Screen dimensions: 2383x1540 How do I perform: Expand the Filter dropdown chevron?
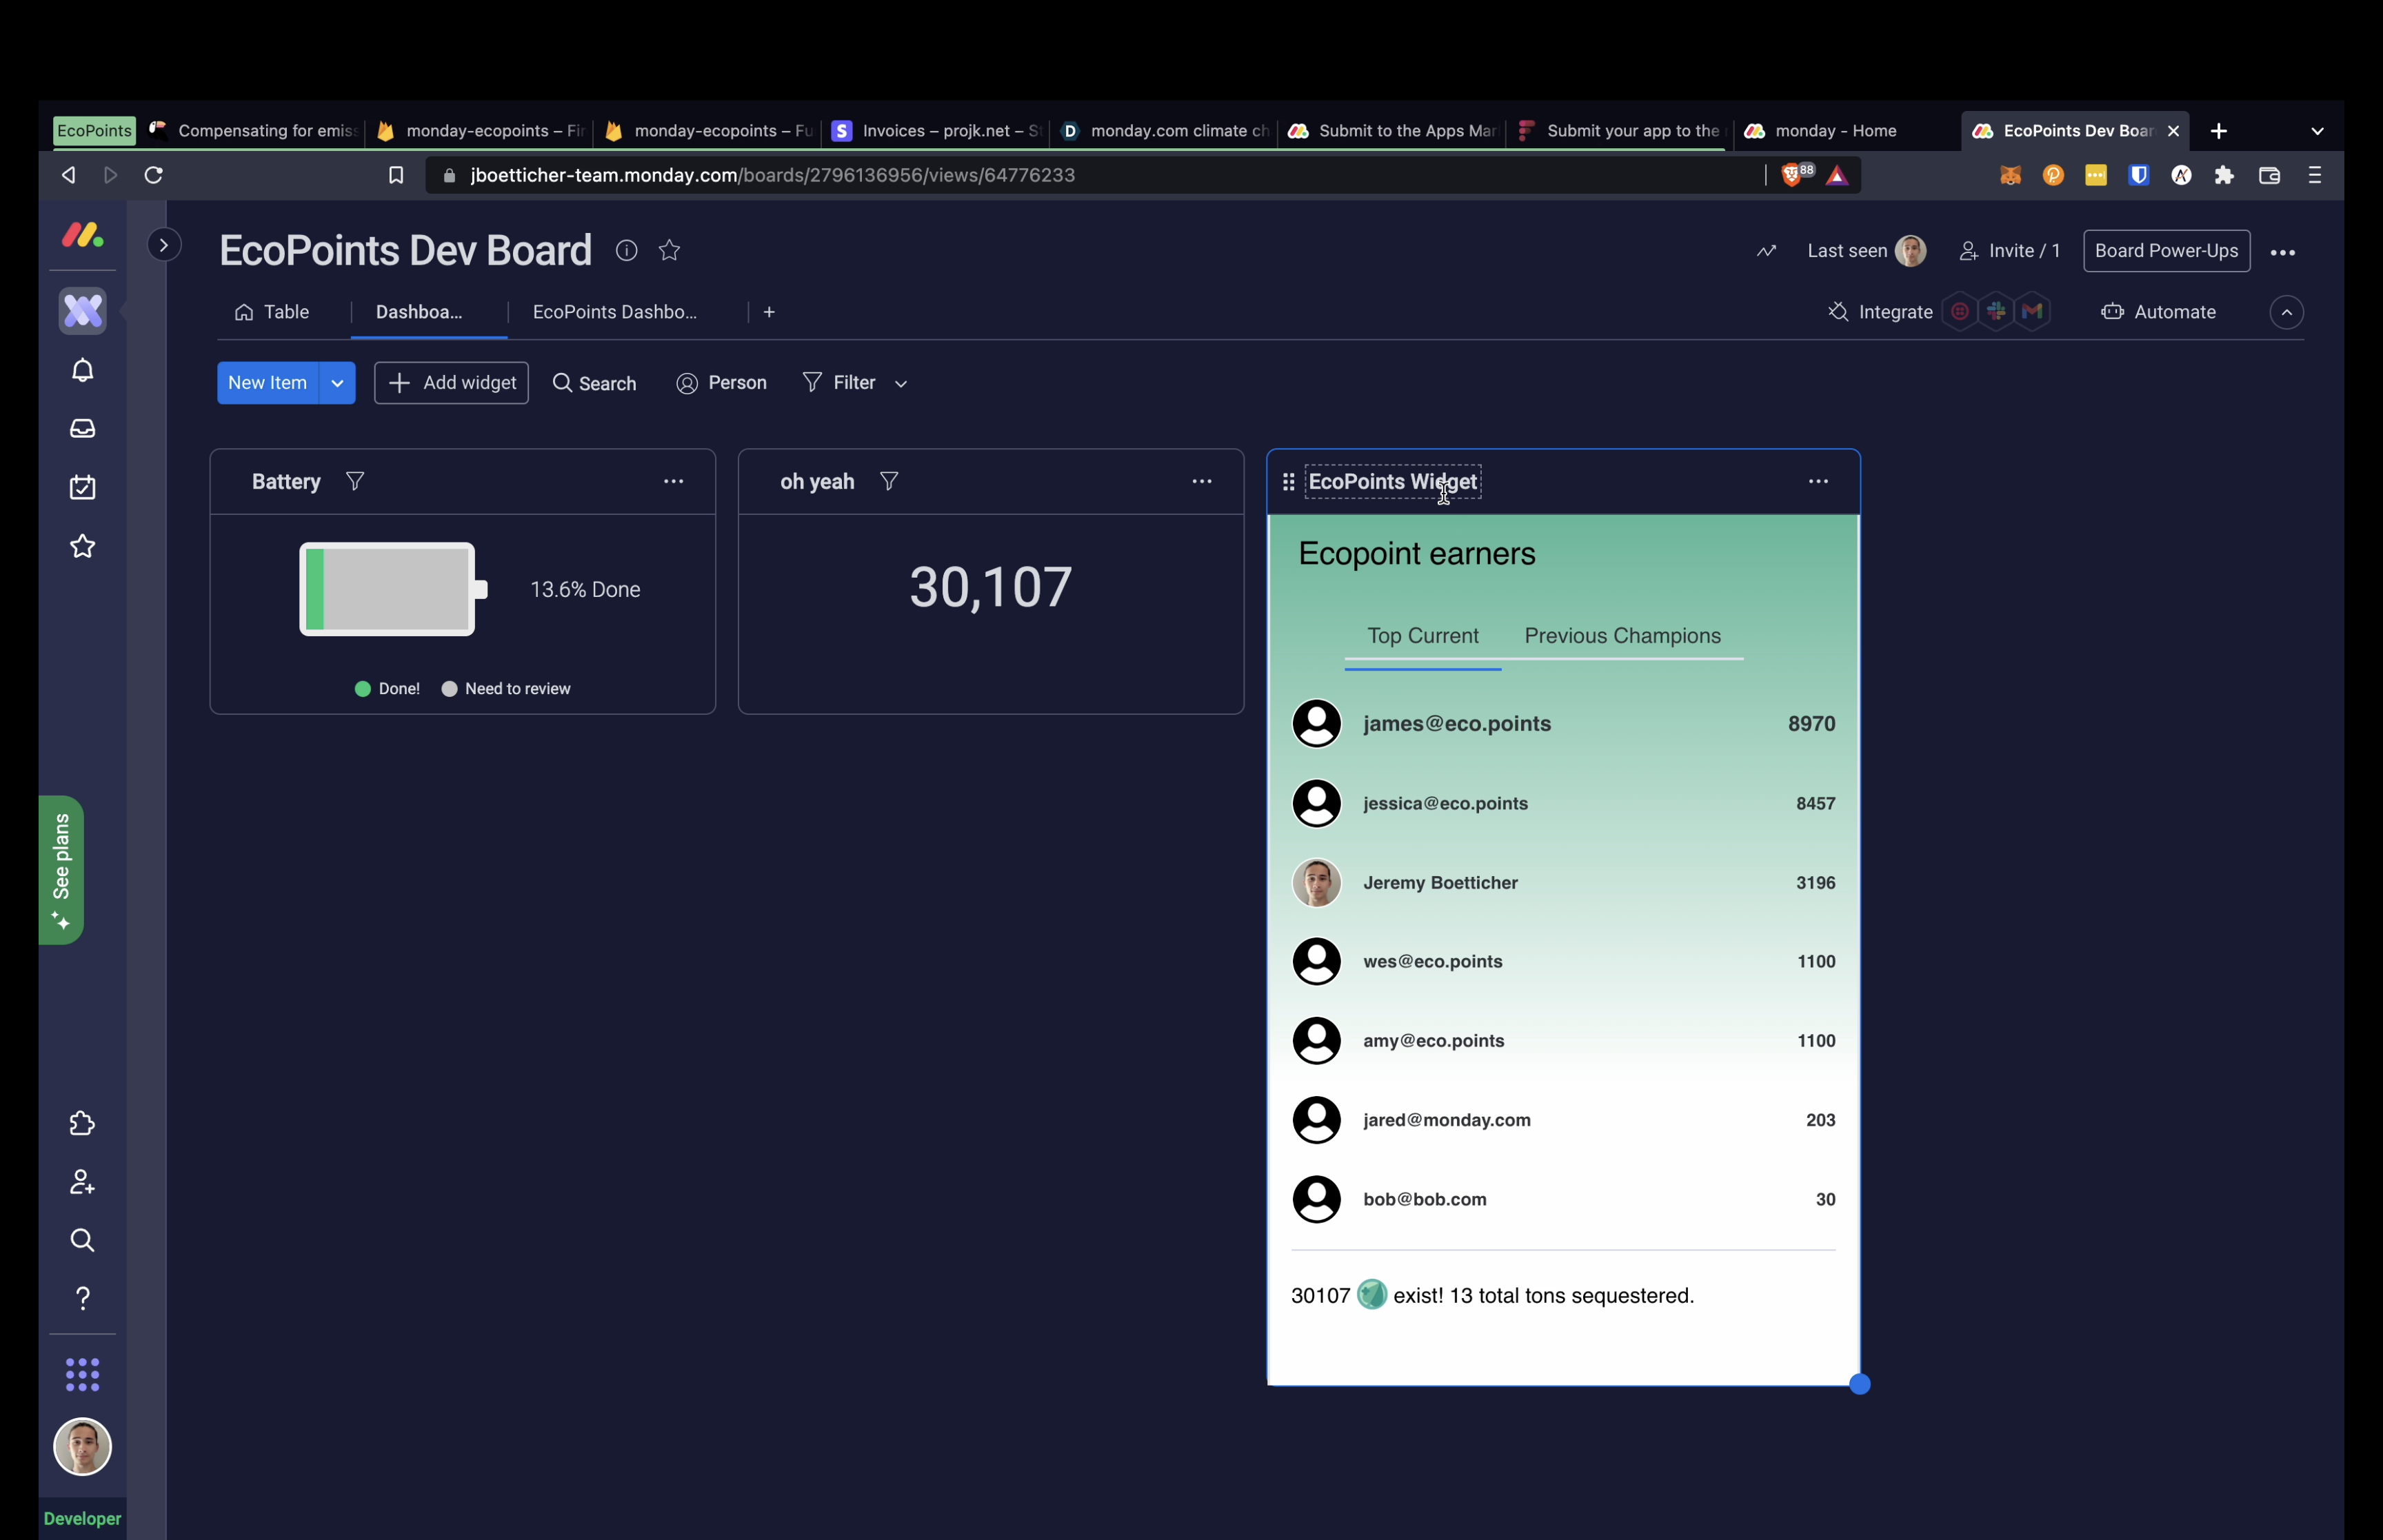point(901,384)
